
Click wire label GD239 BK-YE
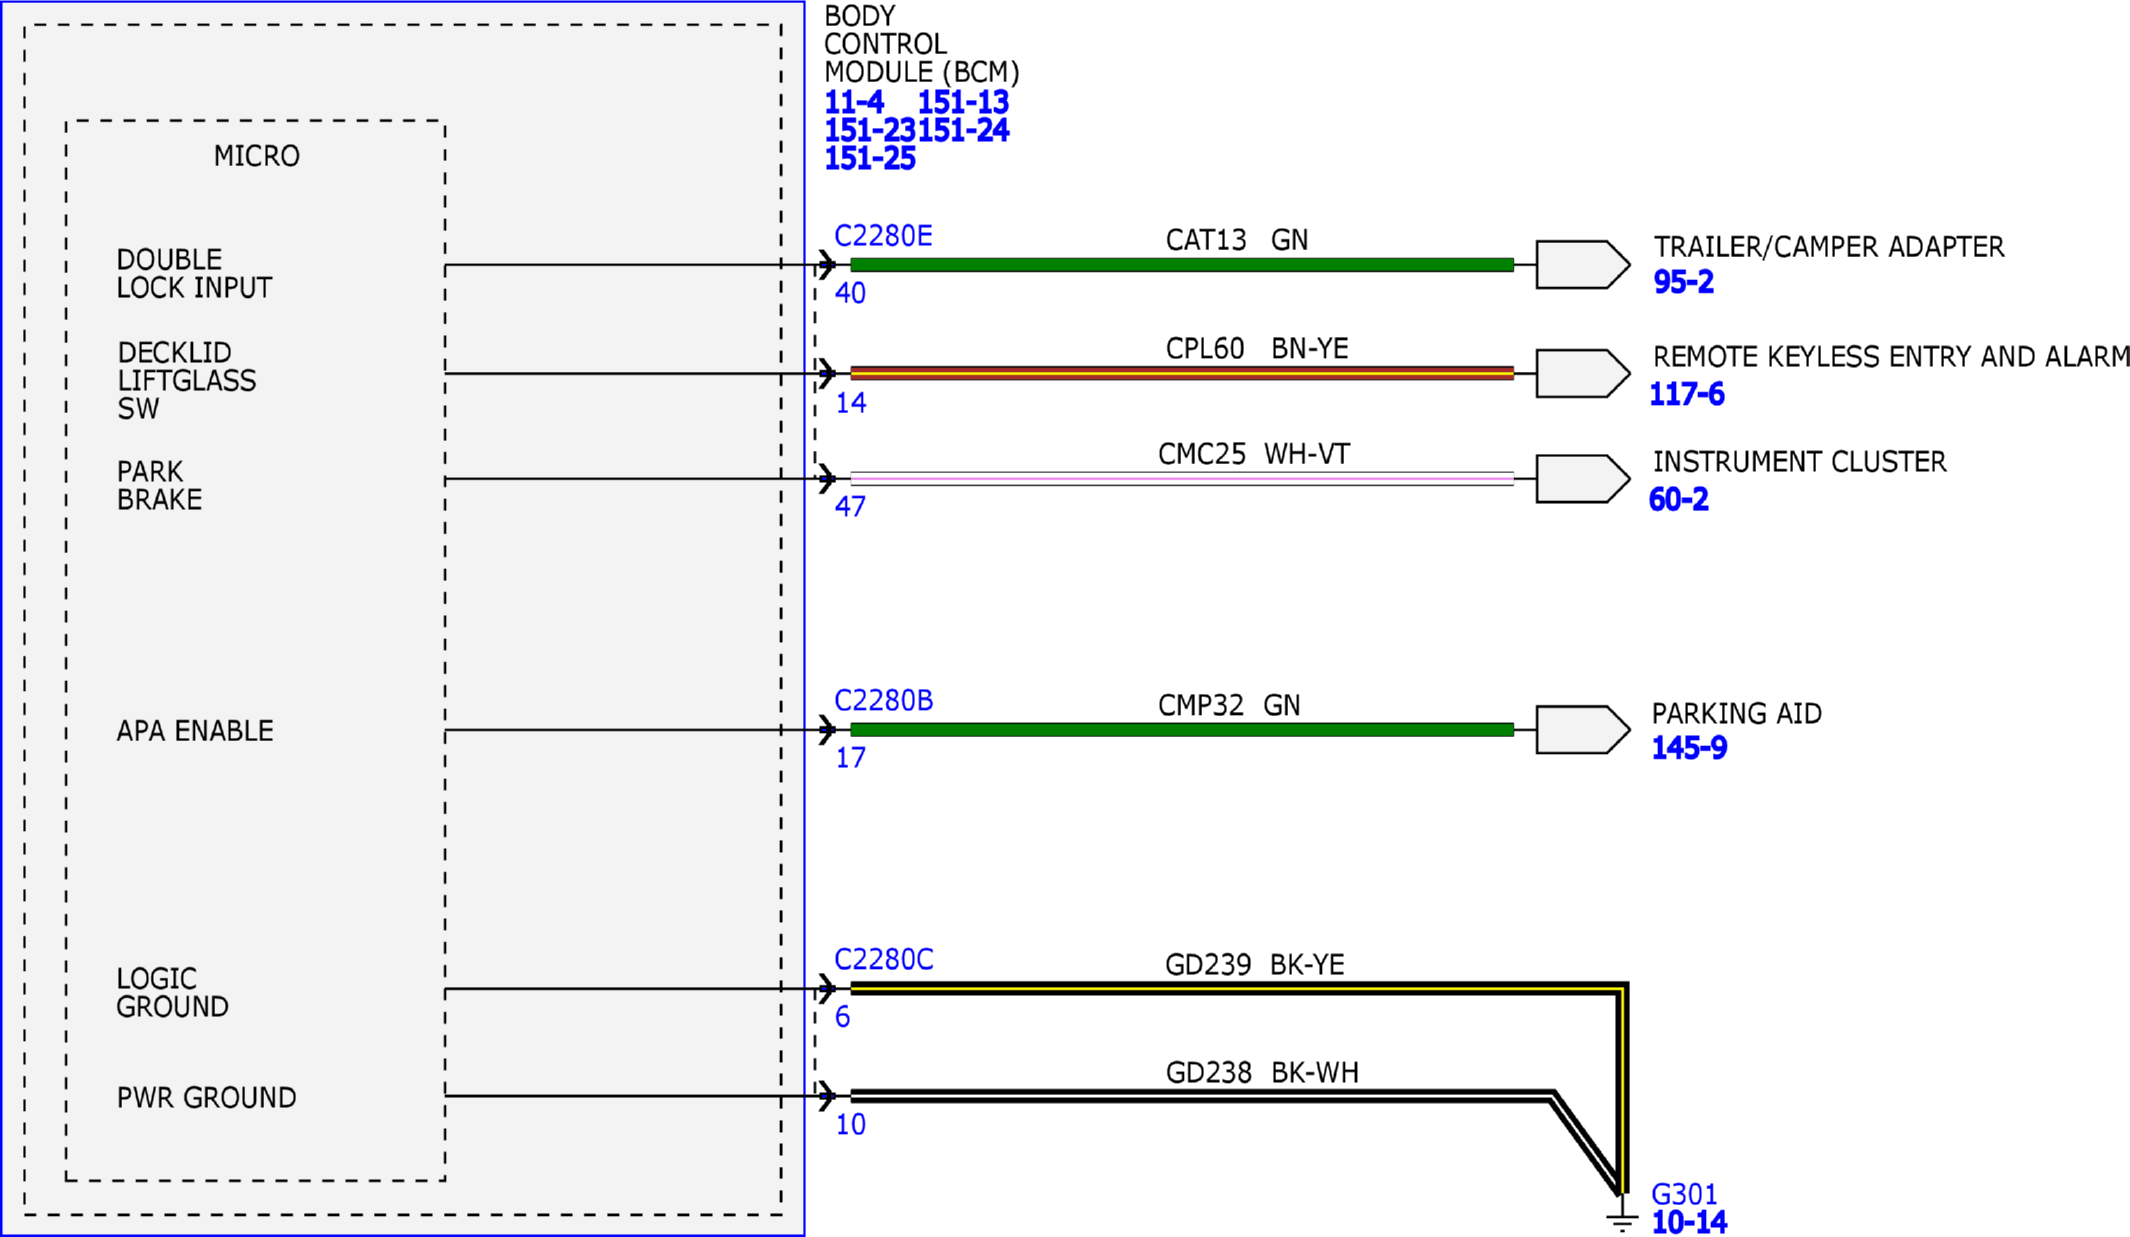point(1255,964)
